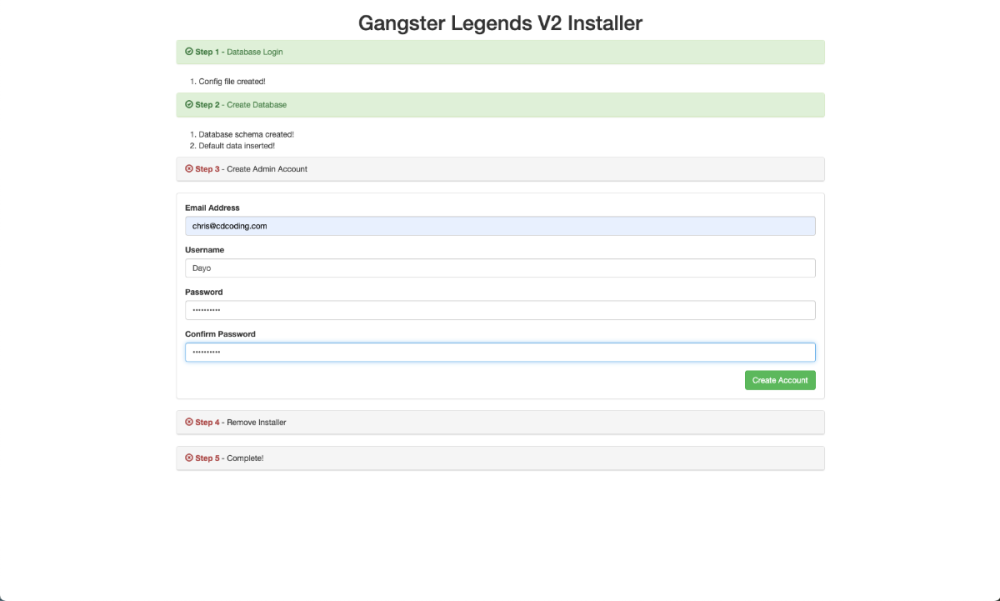Click into the Username field containing Dayo
The height and width of the screenshot is (601, 1000).
(x=500, y=268)
